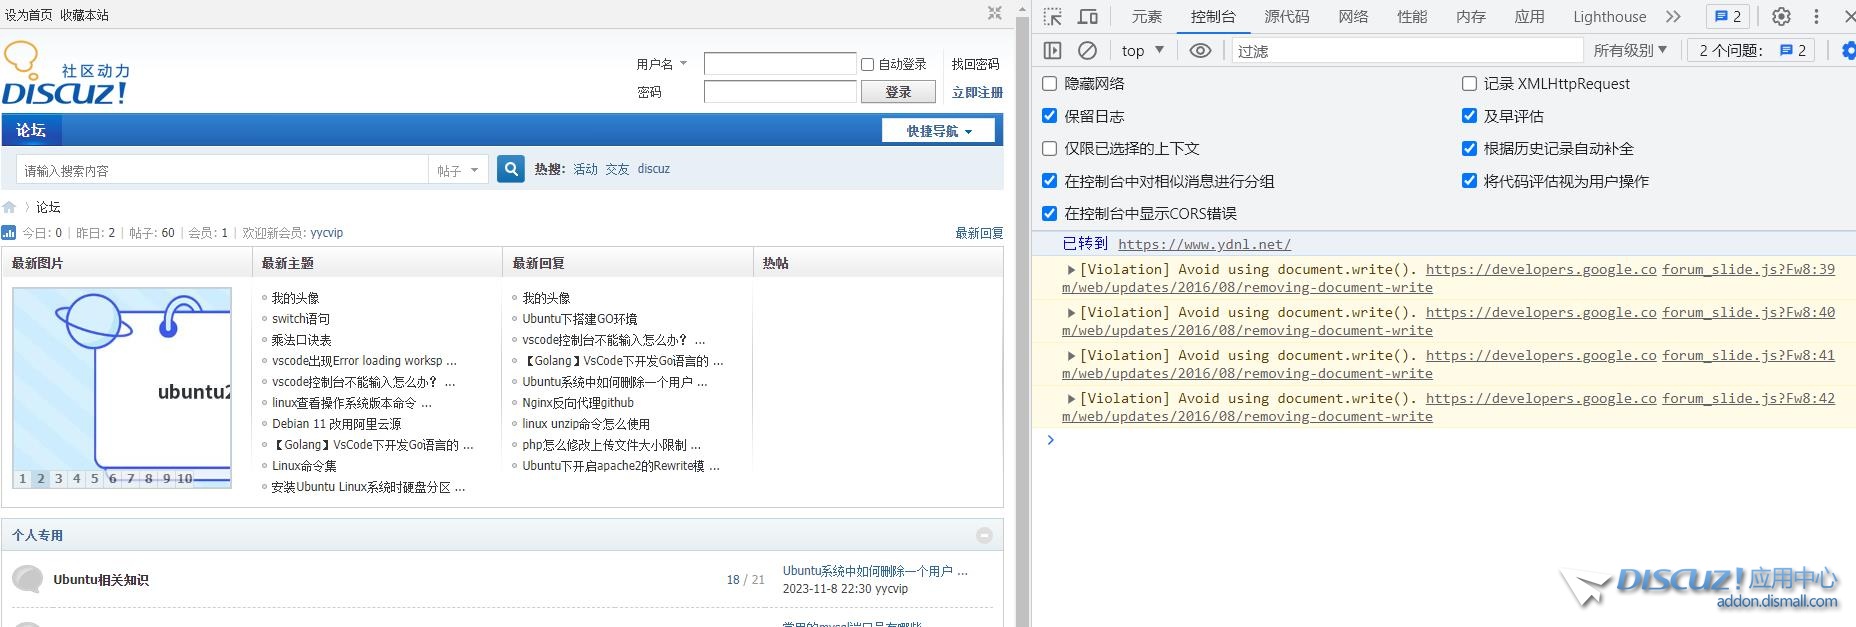Click the hot search keyword discuz
1856x627 pixels.
(x=654, y=169)
